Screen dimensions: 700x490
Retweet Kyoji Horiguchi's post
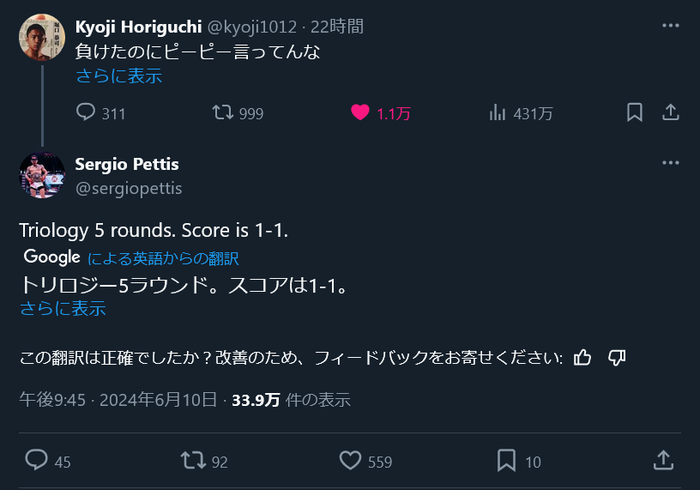click(x=223, y=113)
